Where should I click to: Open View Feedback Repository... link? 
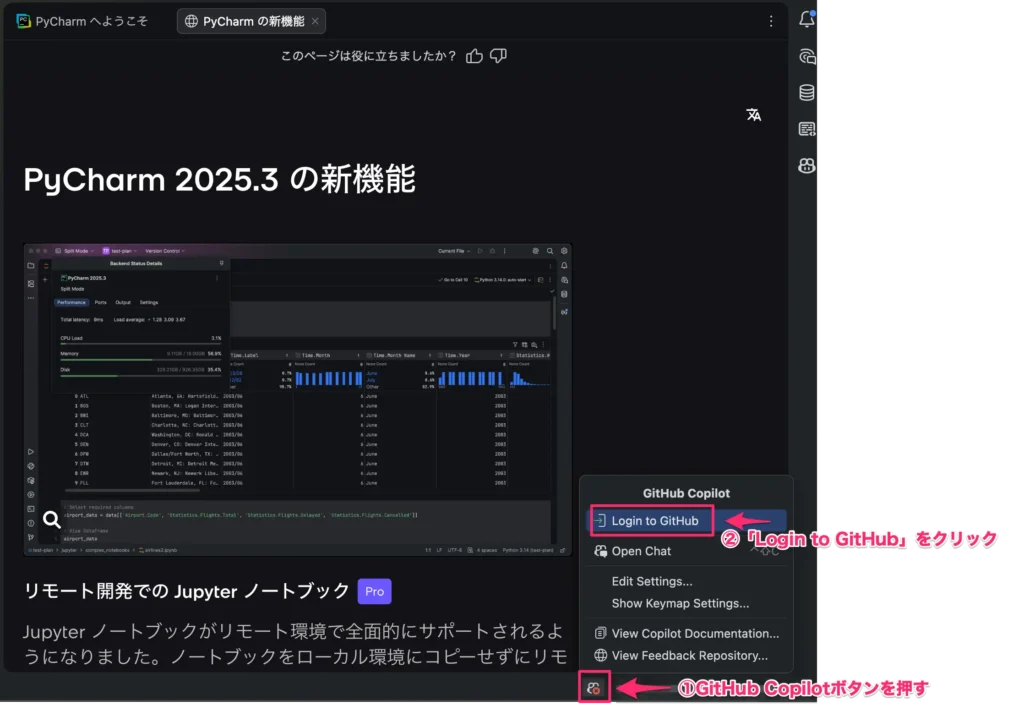(x=689, y=655)
